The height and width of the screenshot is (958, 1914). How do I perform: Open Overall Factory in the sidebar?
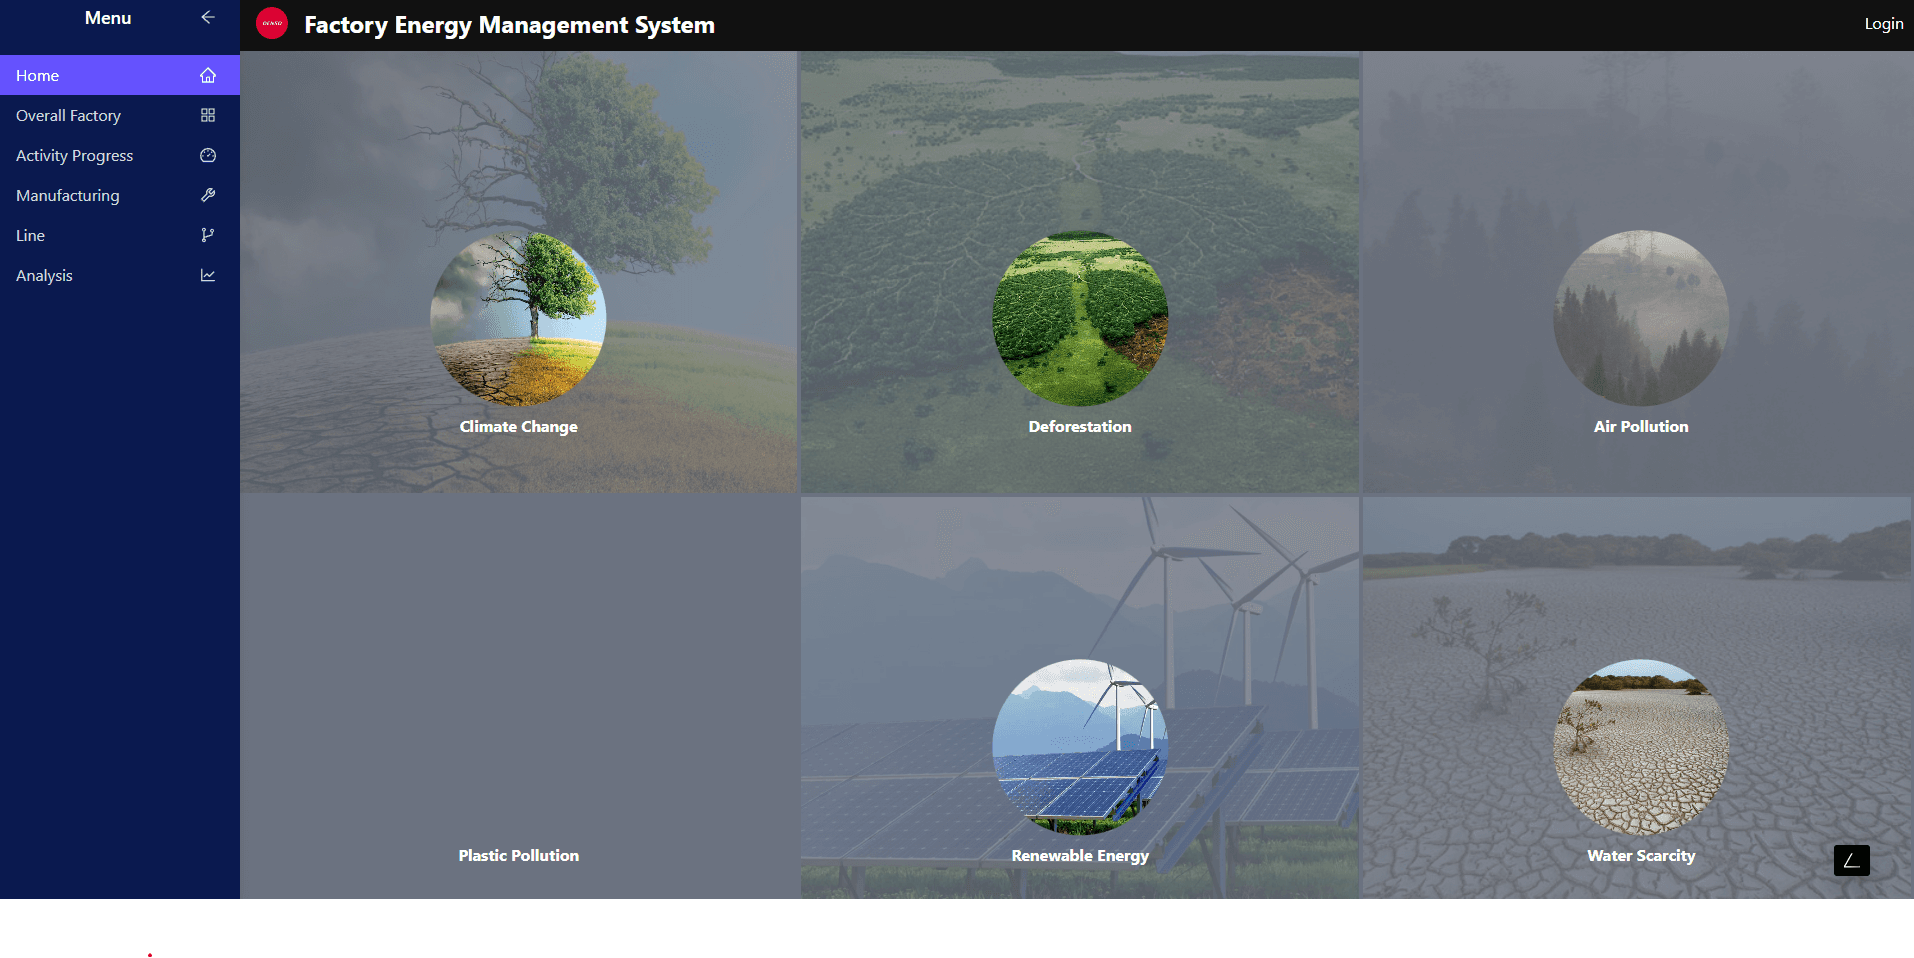120,115
